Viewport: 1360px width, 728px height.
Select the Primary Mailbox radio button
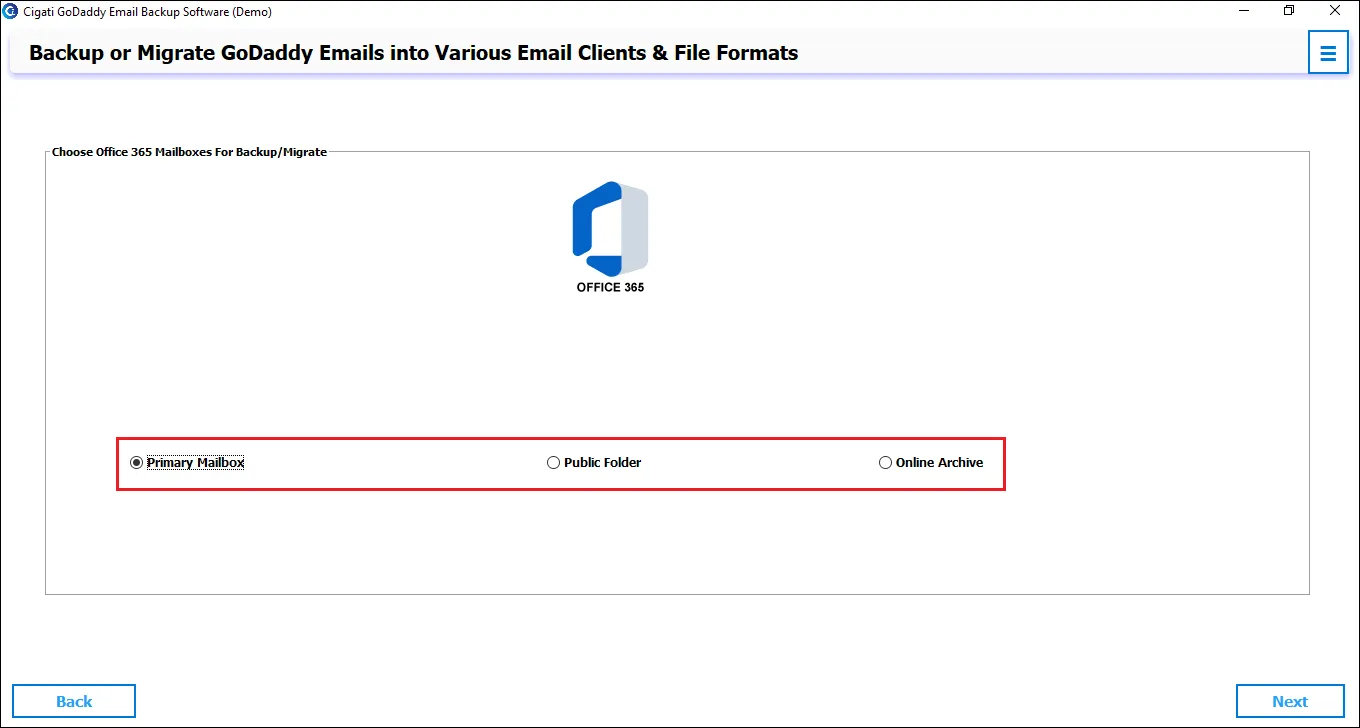[x=137, y=463]
